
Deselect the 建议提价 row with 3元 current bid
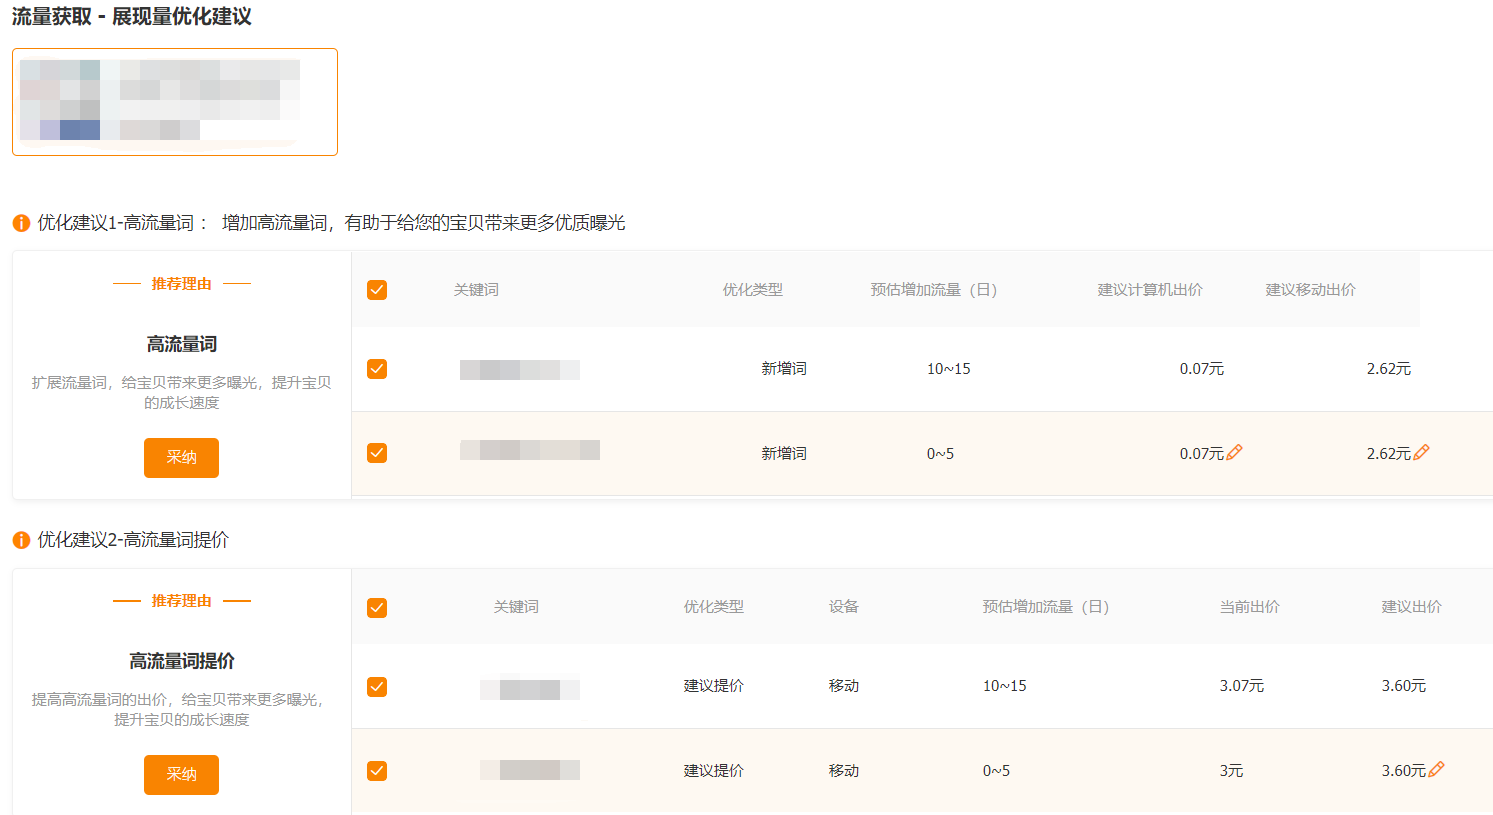coord(377,771)
